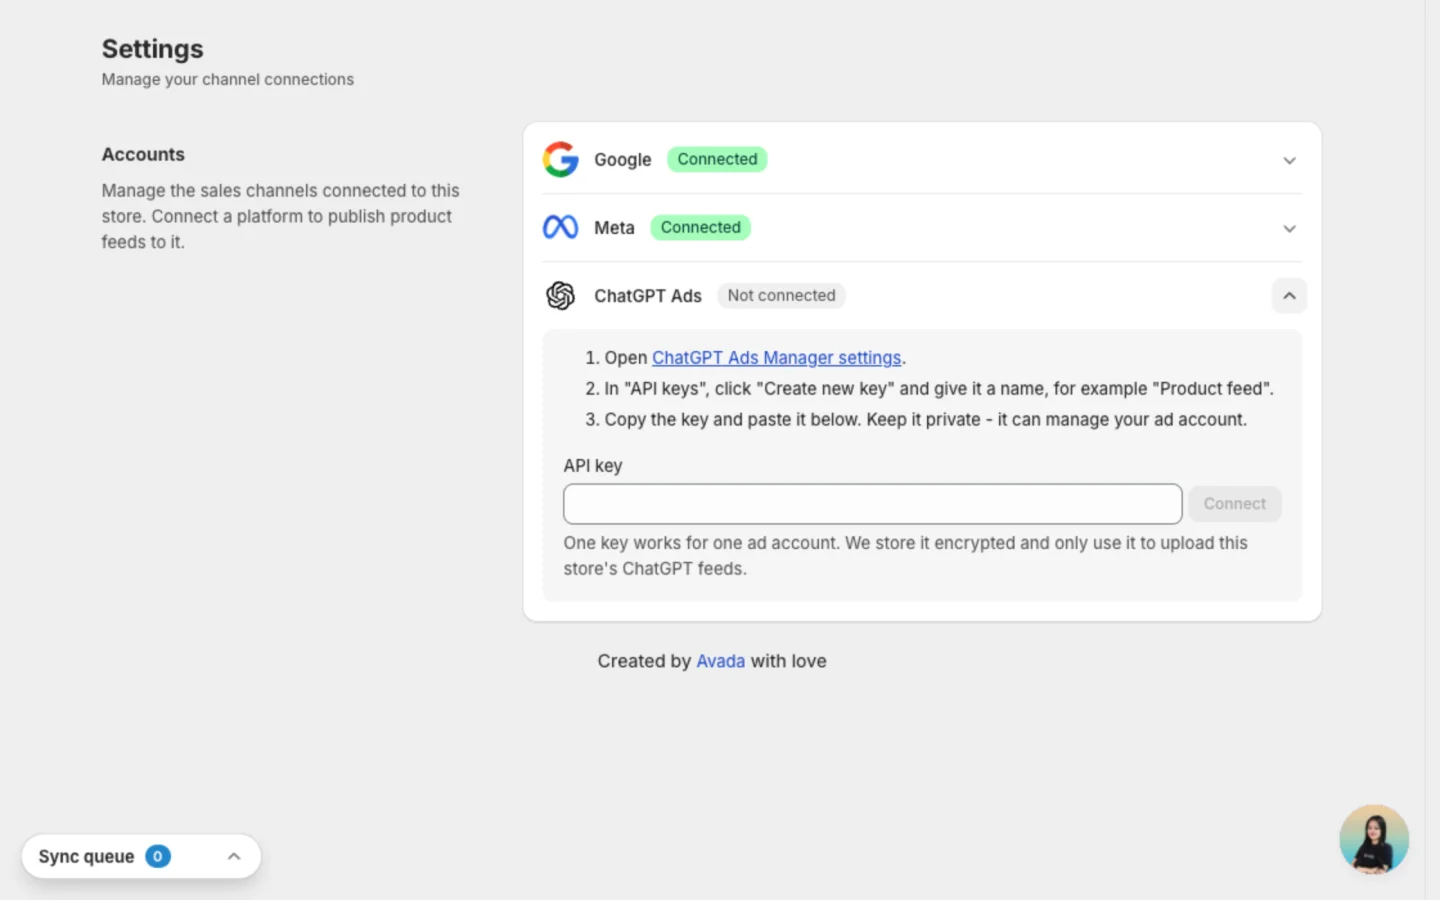Click the Not connected status badge
Screen dimensions: 1440x900
[x=781, y=295]
